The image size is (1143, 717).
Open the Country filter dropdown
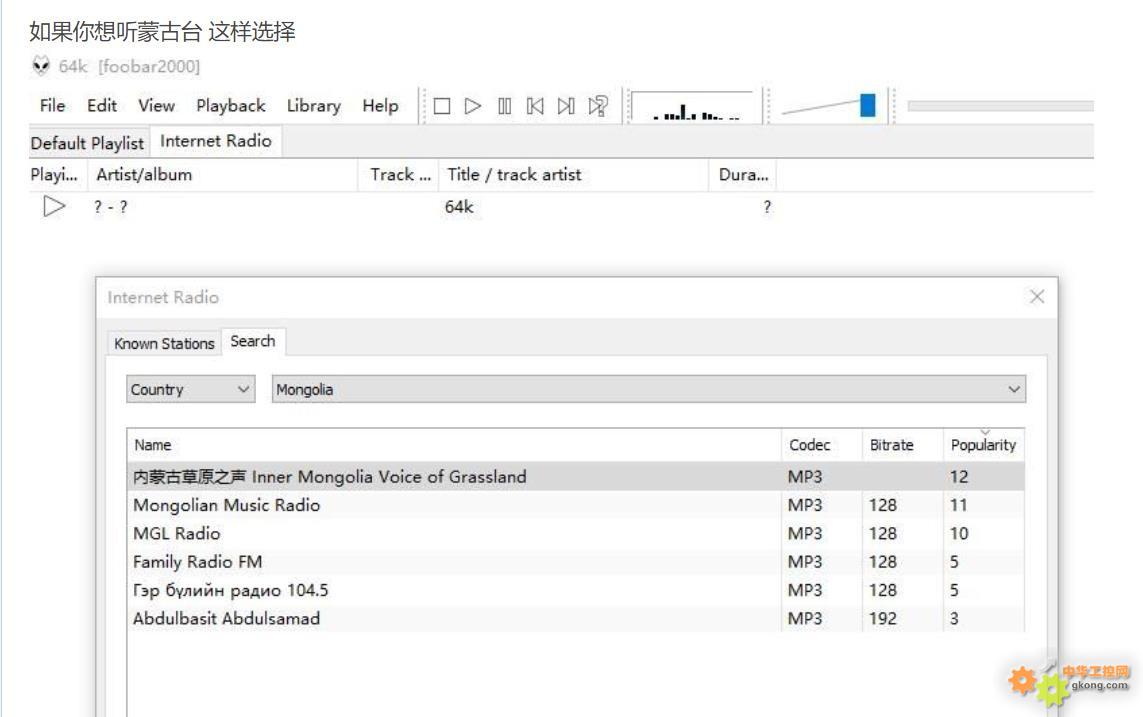point(191,390)
